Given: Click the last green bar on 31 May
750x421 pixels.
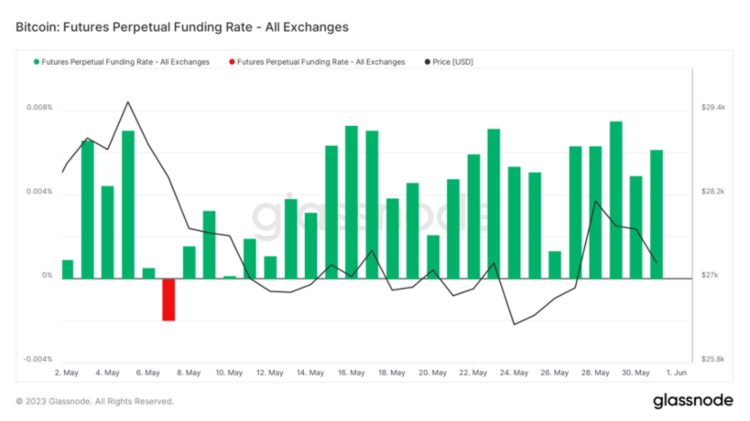Looking at the screenshot, I should coord(657,214).
